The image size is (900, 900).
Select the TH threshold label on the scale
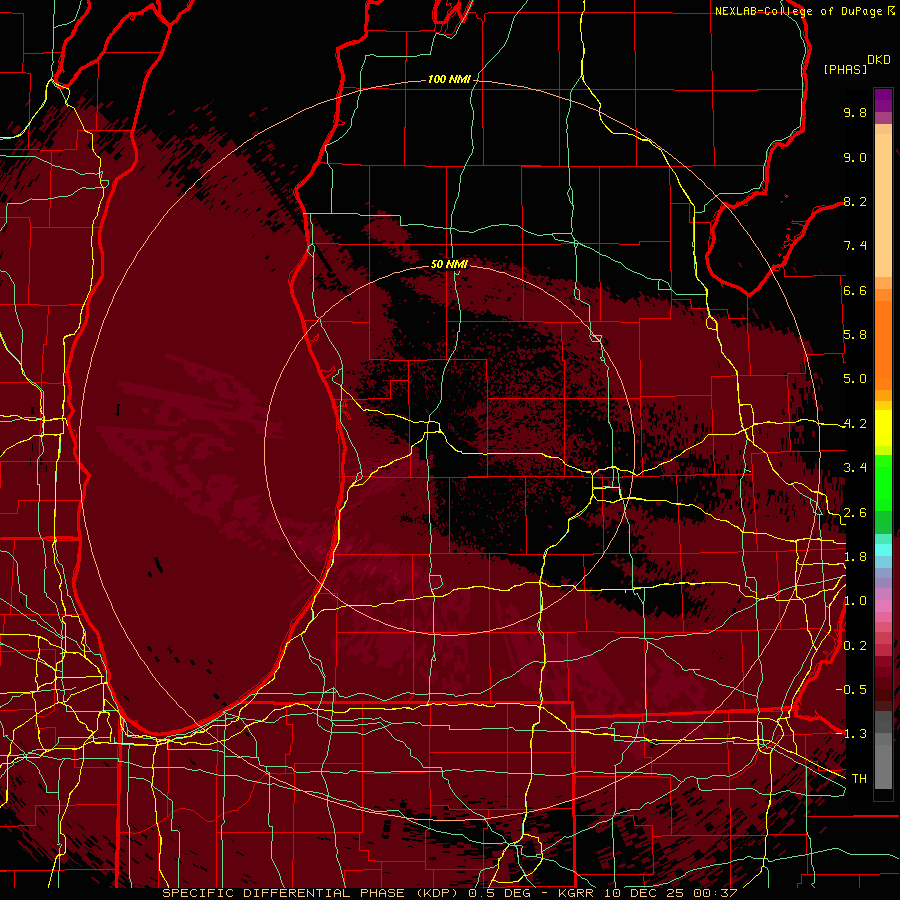point(859,778)
